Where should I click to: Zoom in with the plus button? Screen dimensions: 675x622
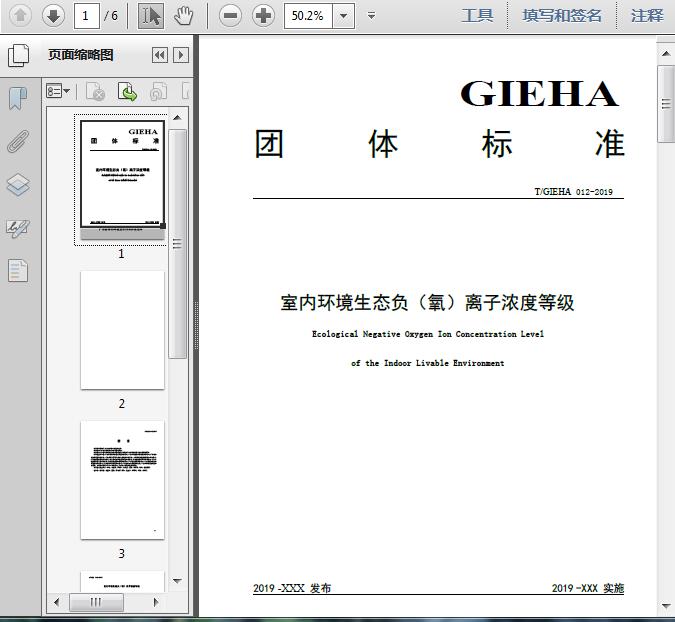pos(264,15)
